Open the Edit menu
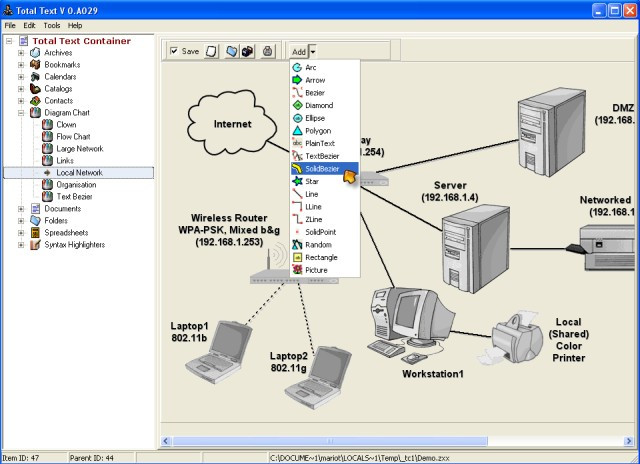Viewport: 640px width, 464px height. [29, 25]
